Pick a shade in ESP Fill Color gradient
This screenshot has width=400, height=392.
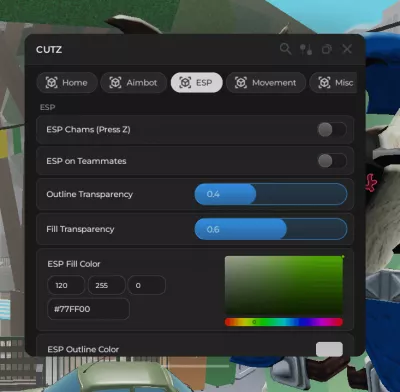(x=284, y=285)
